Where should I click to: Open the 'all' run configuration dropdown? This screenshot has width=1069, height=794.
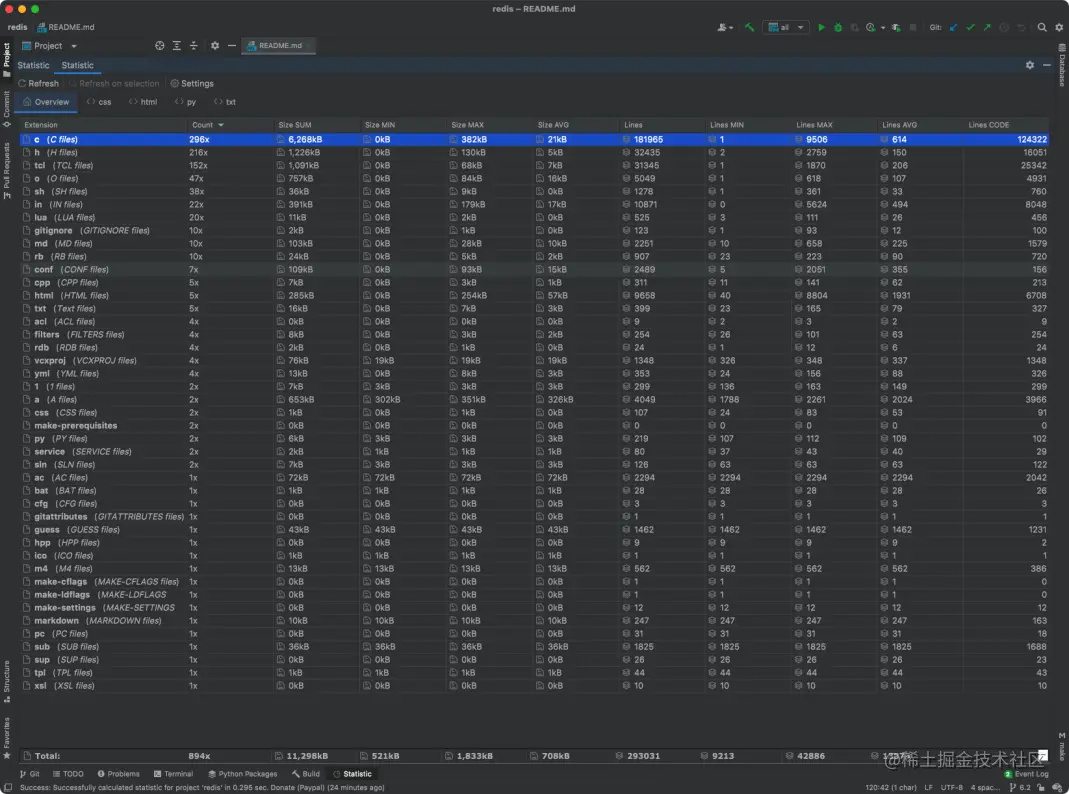[786, 27]
